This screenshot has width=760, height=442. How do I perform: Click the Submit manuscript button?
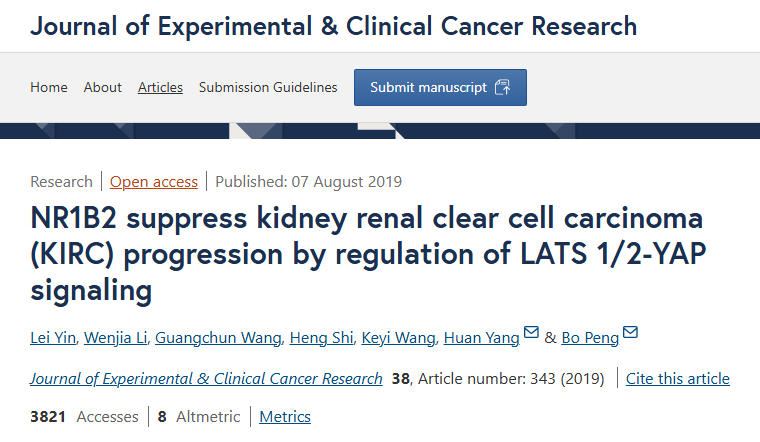(440, 87)
